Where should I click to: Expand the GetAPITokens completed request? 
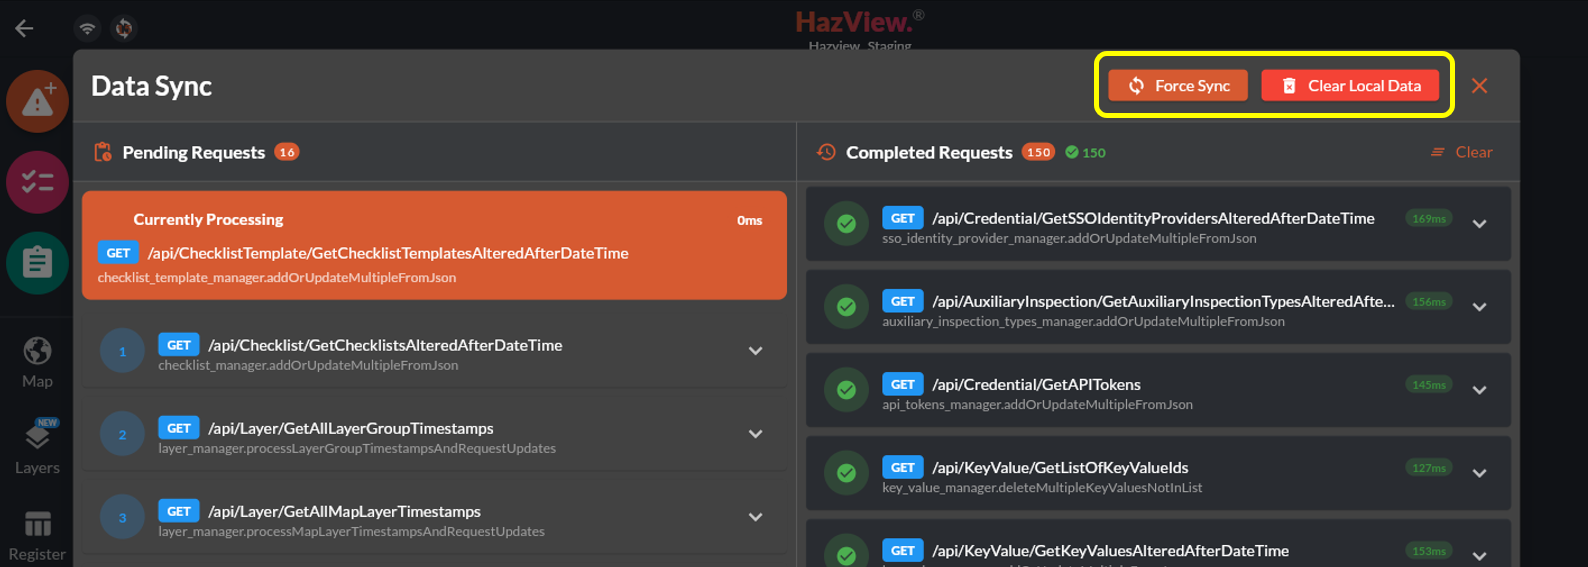pyautogui.click(x=1479, y=390)
